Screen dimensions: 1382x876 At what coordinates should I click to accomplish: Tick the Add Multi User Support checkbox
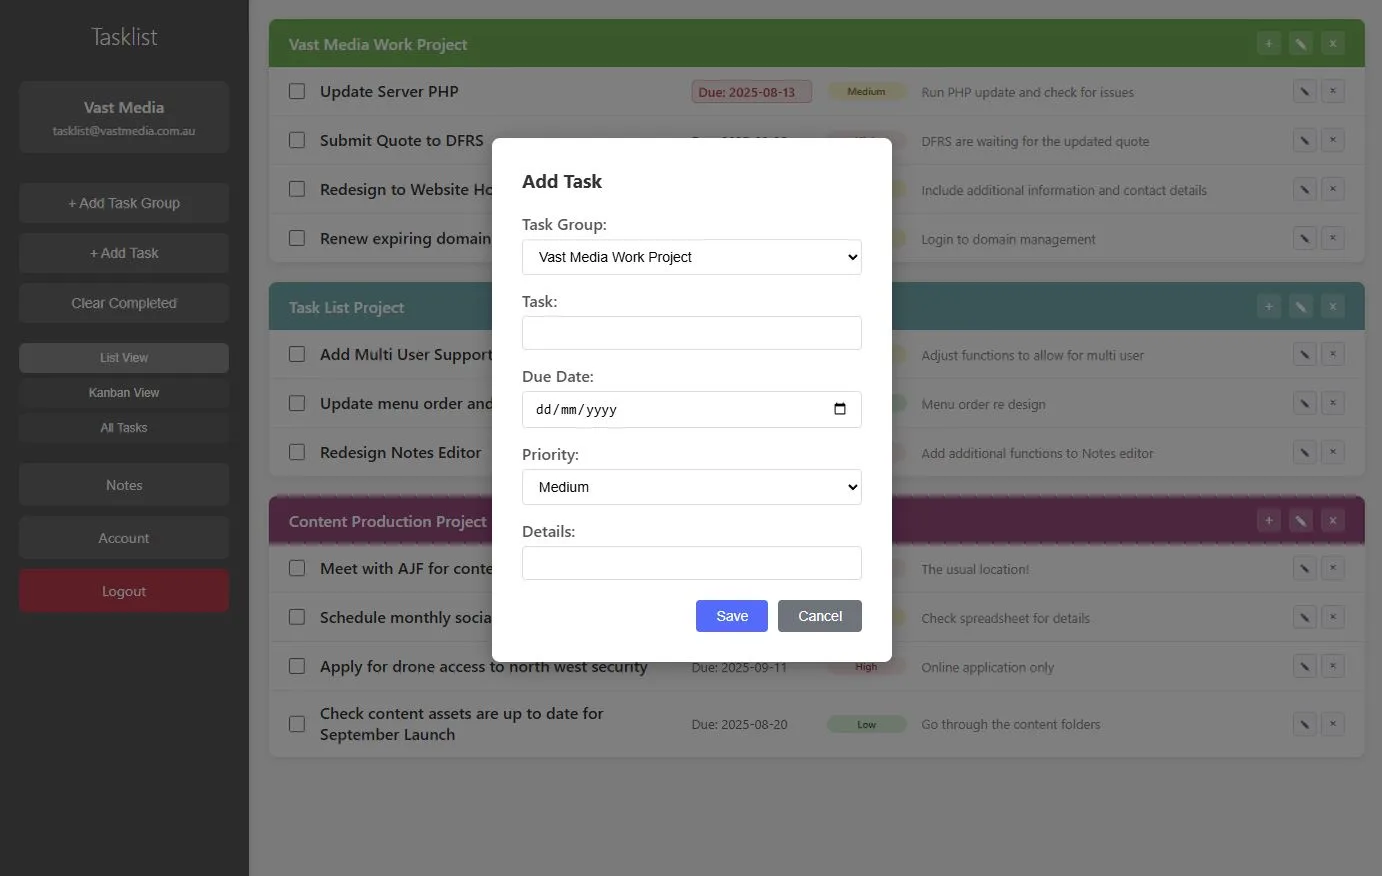pos(297,354)
